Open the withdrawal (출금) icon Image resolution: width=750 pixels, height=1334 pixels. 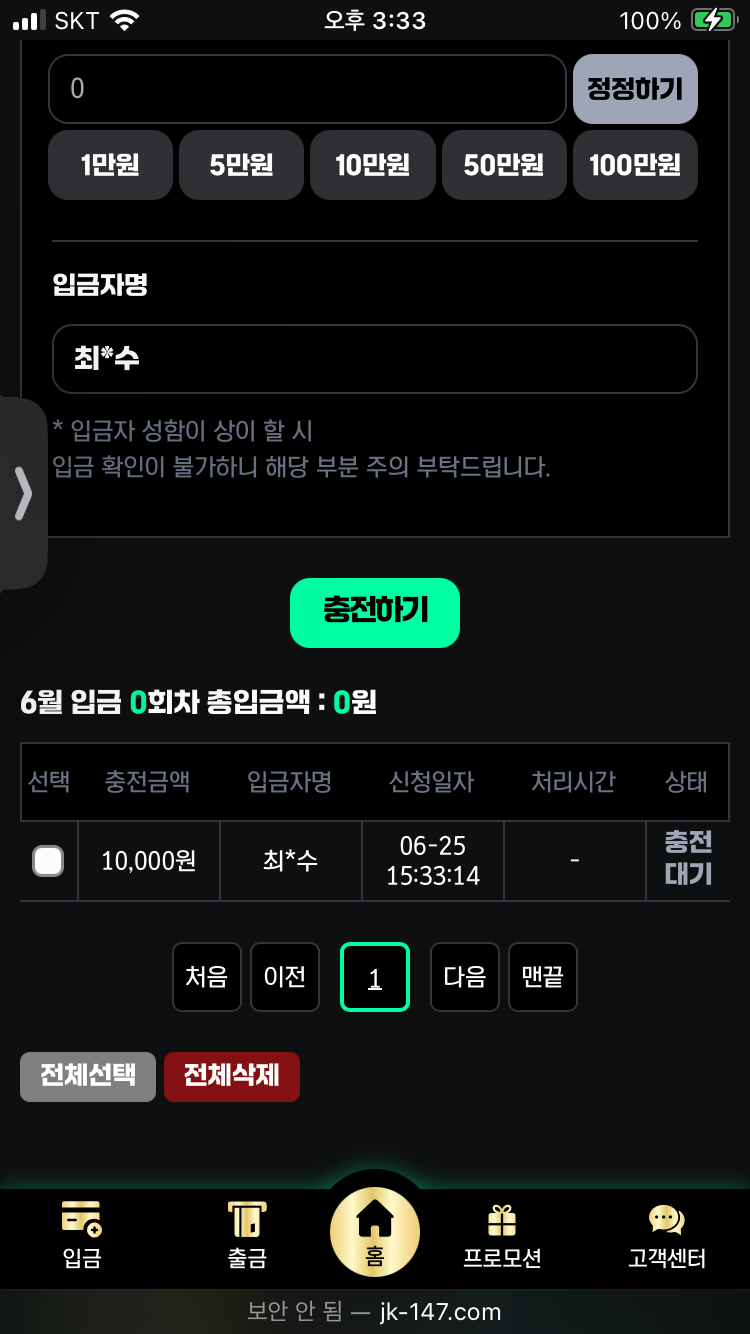(x=246, y=1218)
